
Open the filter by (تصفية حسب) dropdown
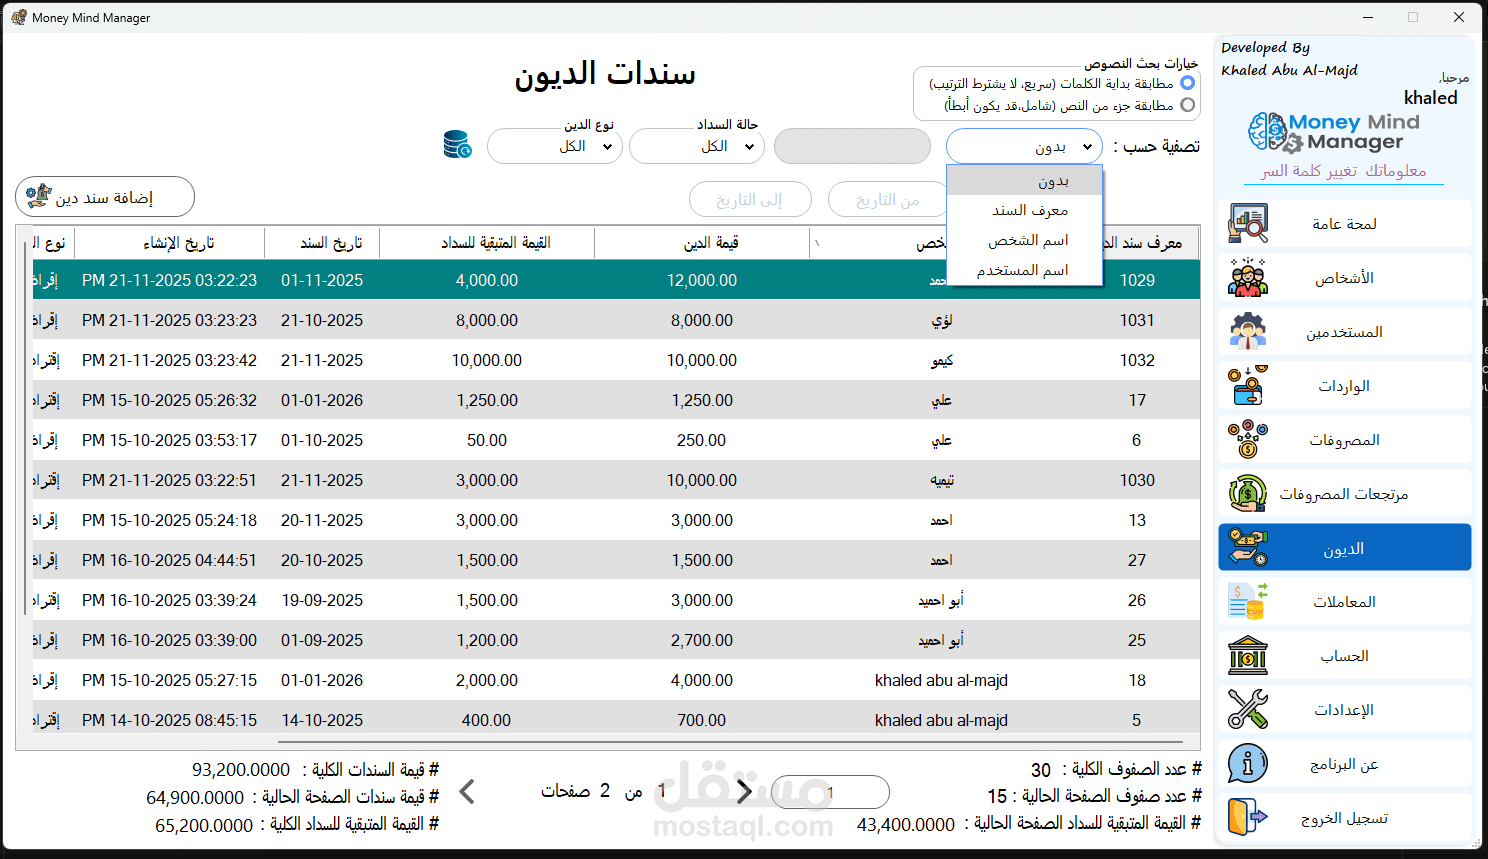(x=1024, y=146)
